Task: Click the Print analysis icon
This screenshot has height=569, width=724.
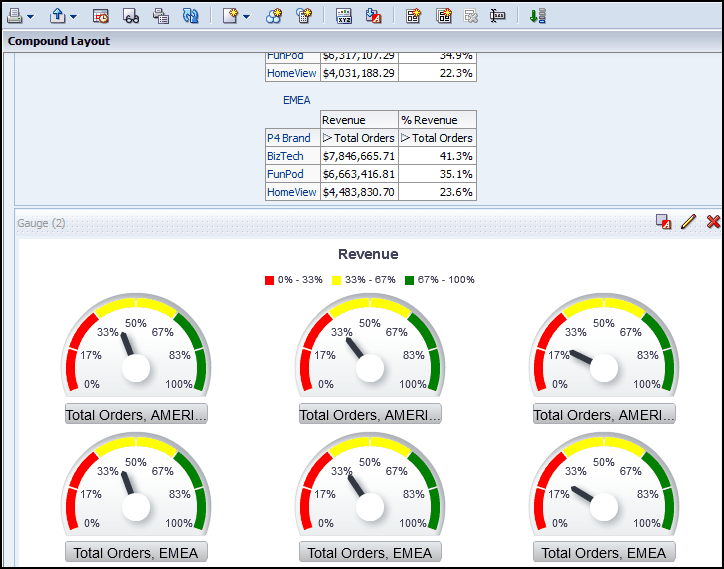Action: 15,16
